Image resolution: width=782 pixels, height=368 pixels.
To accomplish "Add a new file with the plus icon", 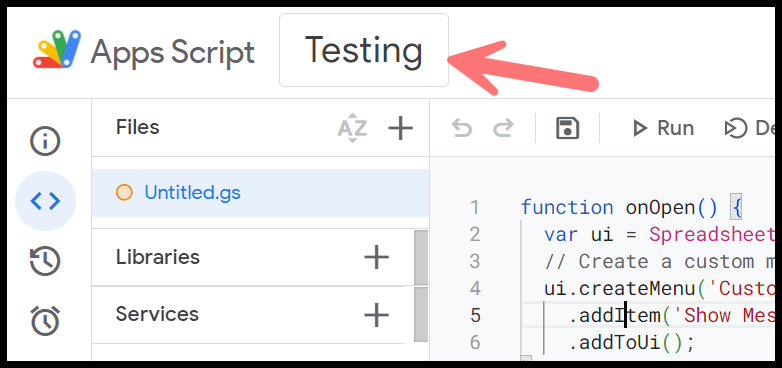I will click(x=400, y=128).
